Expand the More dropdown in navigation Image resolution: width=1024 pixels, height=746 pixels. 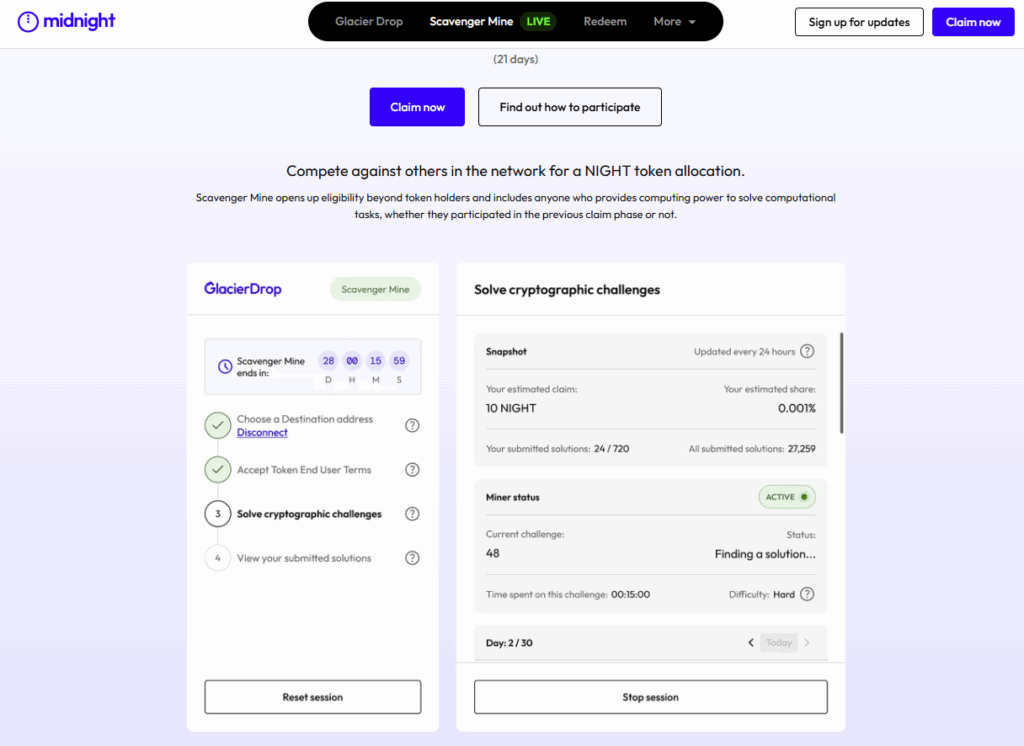(x=674, y=21)
